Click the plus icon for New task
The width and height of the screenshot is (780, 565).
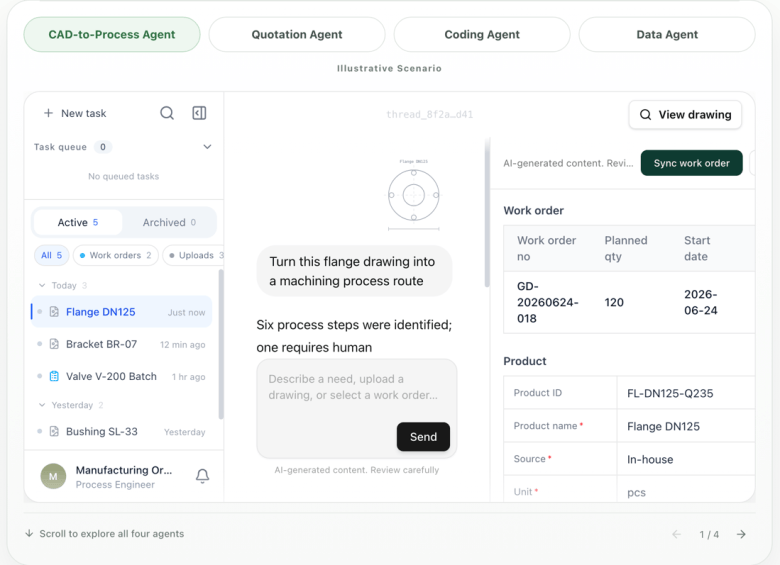pos(48,113)
